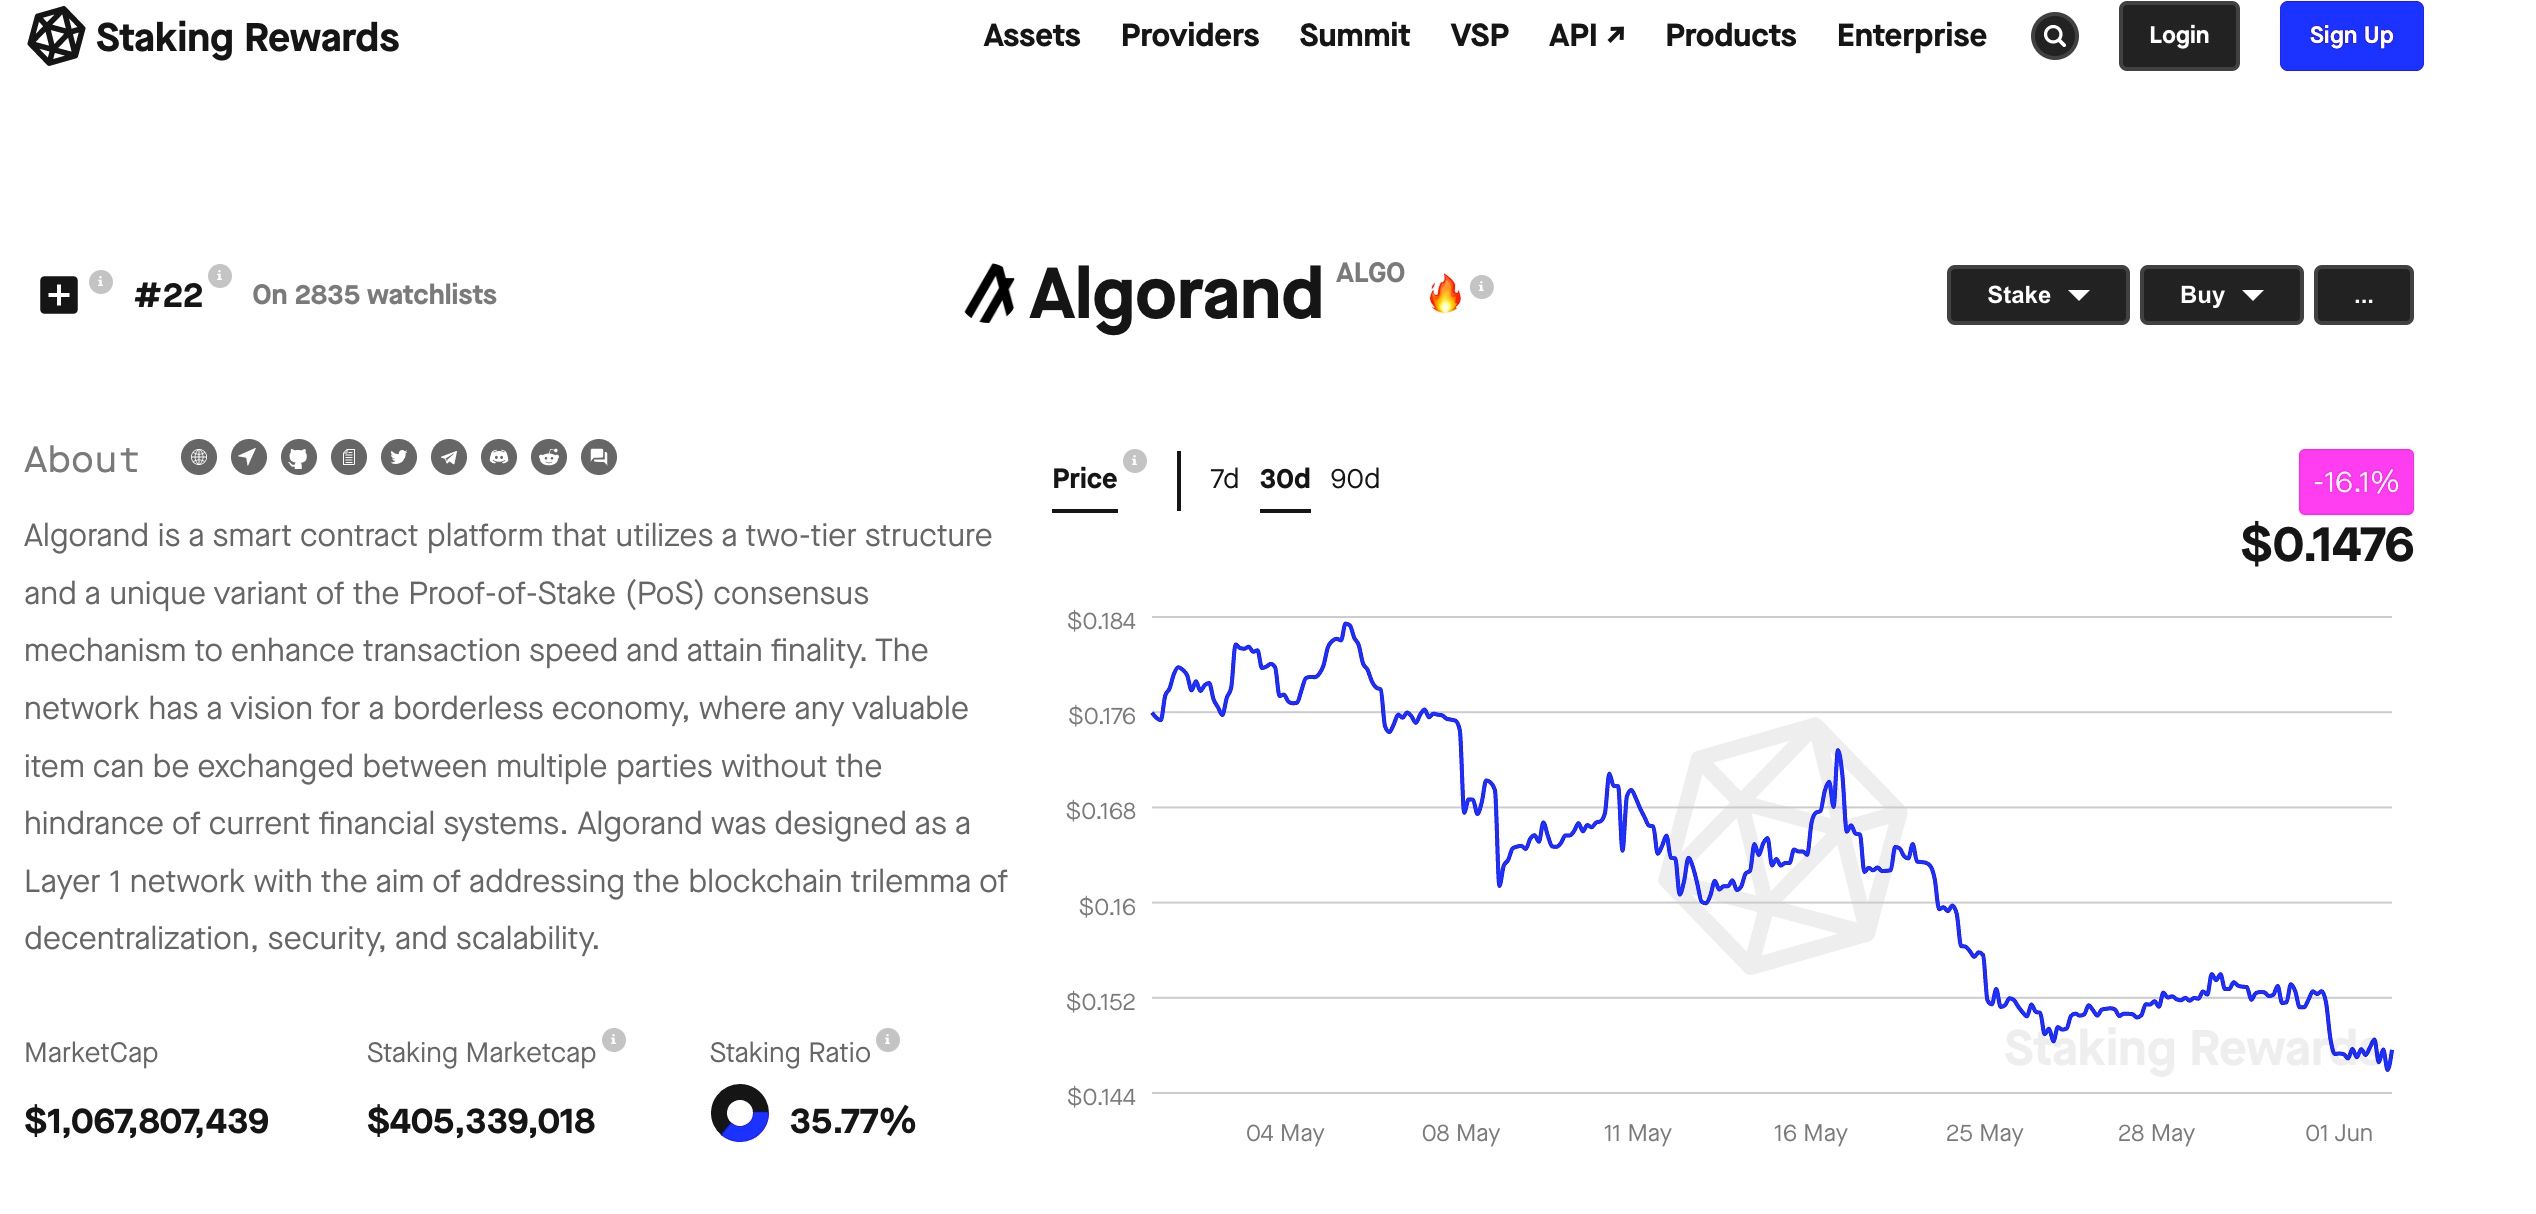The width and height of the screenshot is (2536, 1214).
Task: Expand the Buy dropdown
Action: (x=2220, y=295)
